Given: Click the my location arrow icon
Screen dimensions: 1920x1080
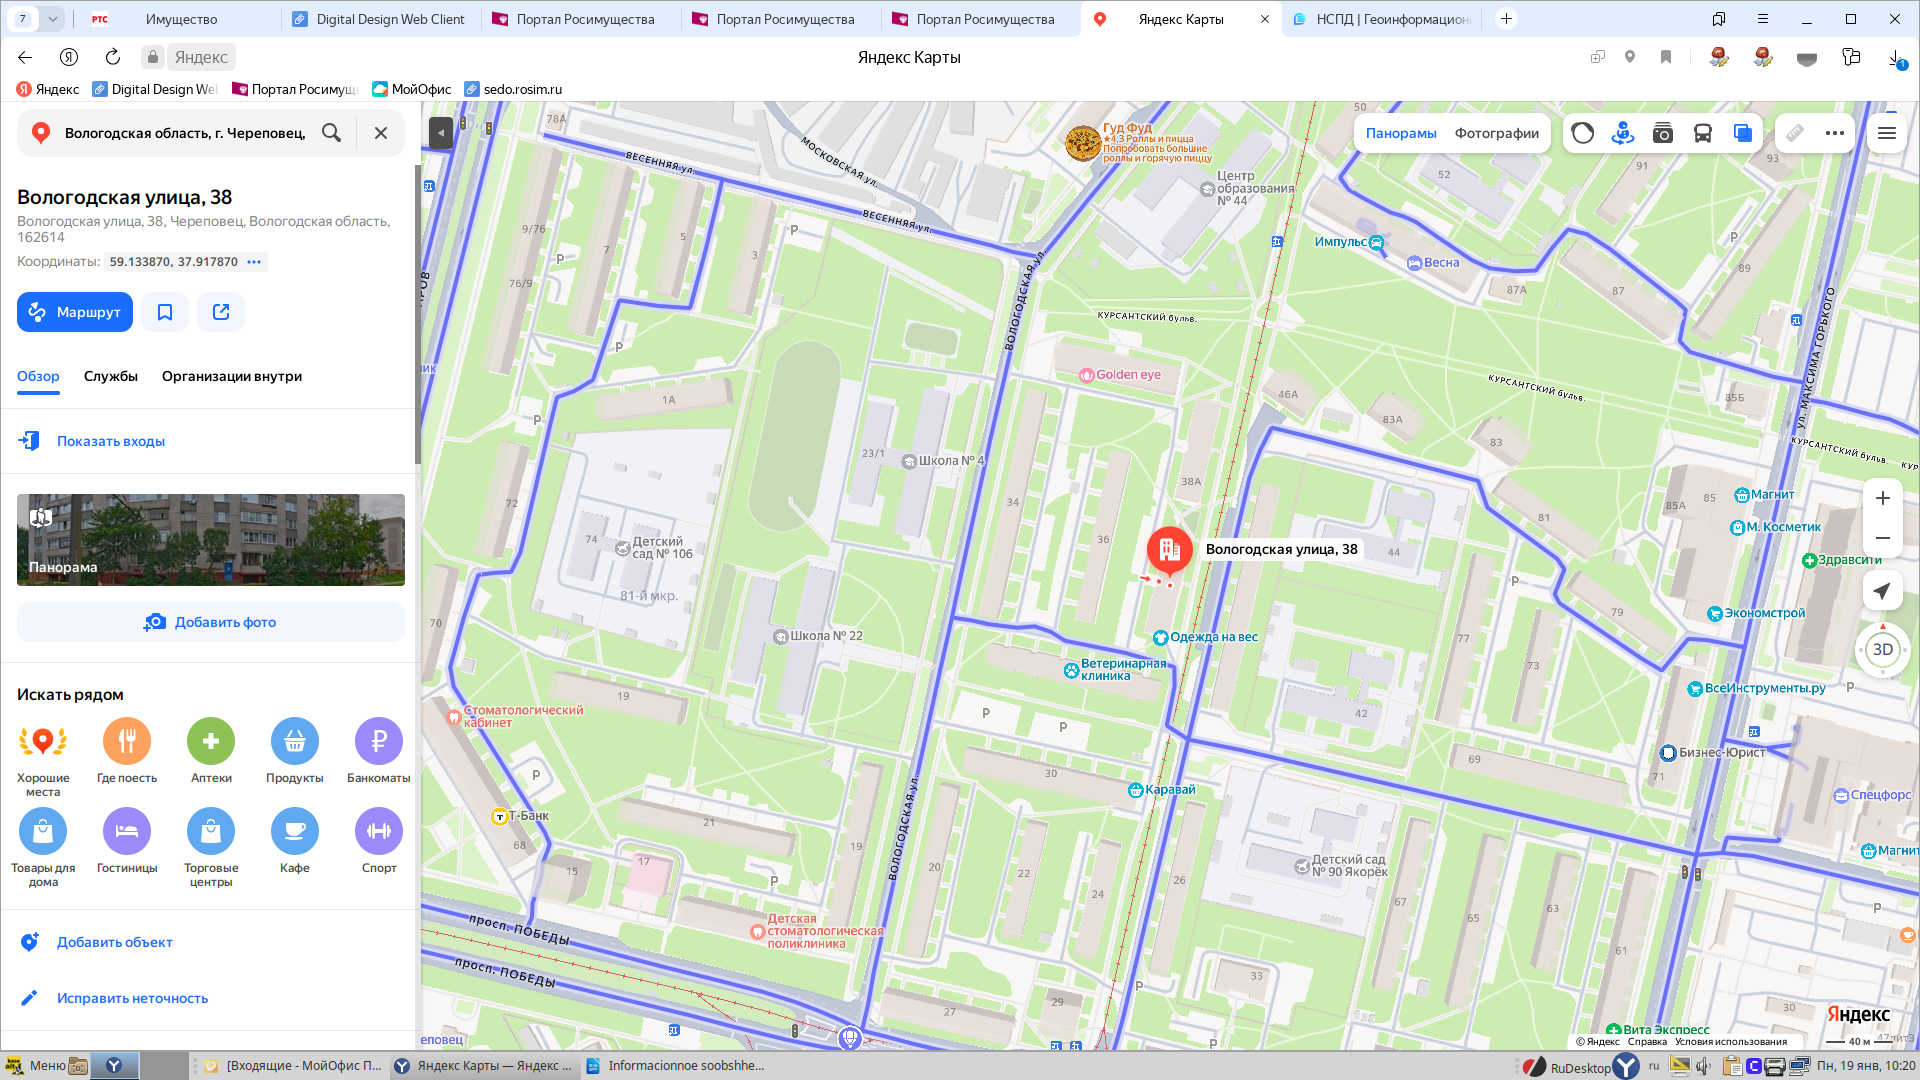Looking at the screenshot, I should click(x=1882, y=591).
